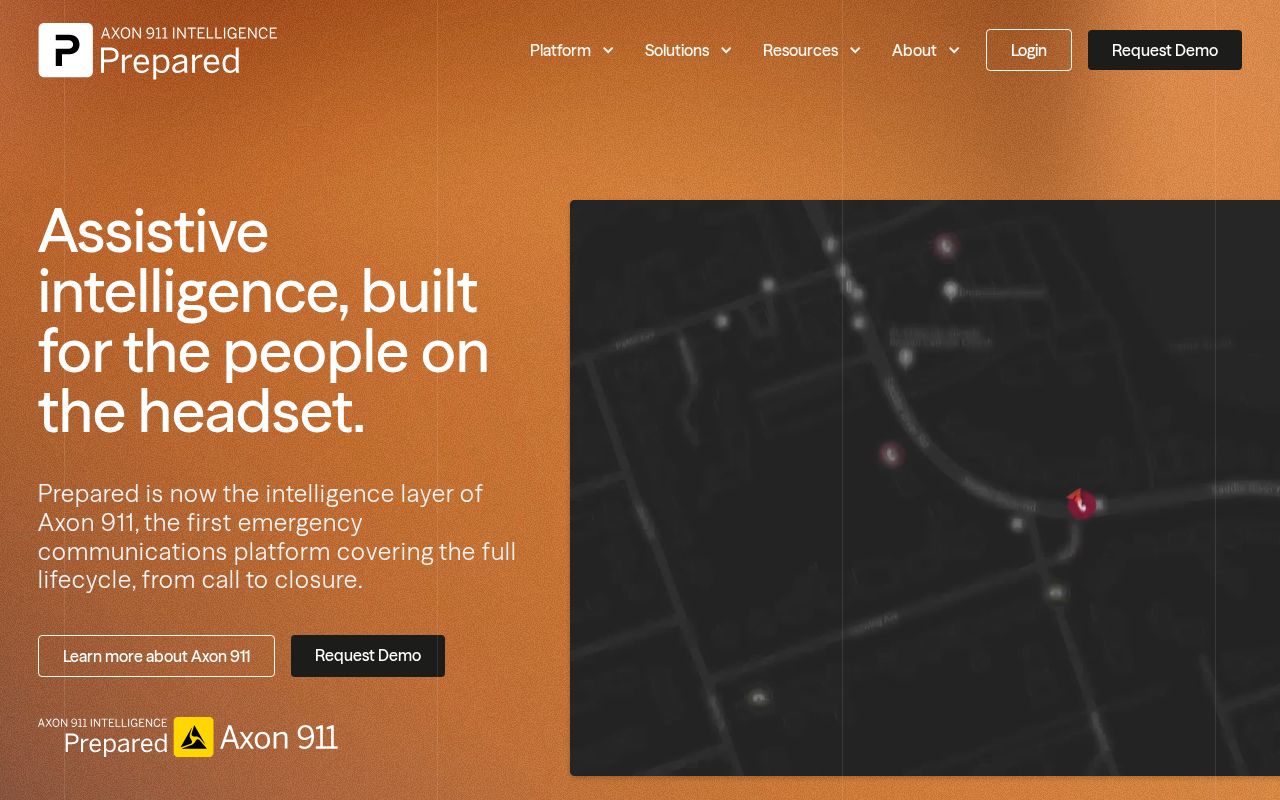Click Learn more about Axon 911

156,656
